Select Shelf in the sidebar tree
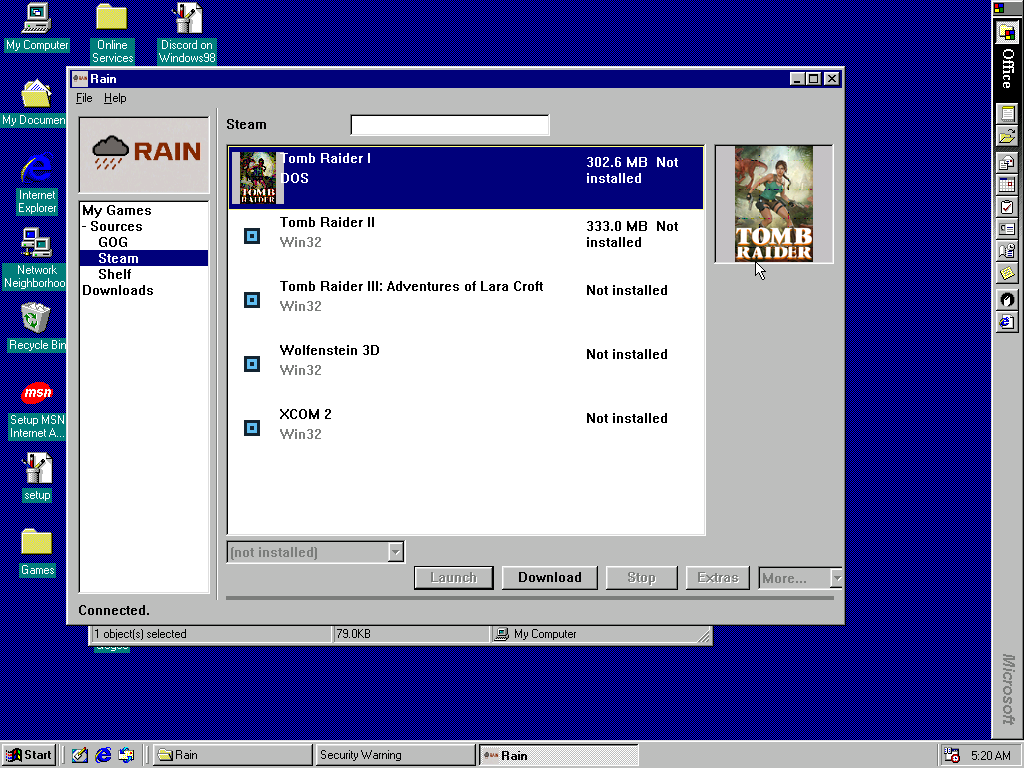Screen dimensions: 1024x768 coord(114,274)
